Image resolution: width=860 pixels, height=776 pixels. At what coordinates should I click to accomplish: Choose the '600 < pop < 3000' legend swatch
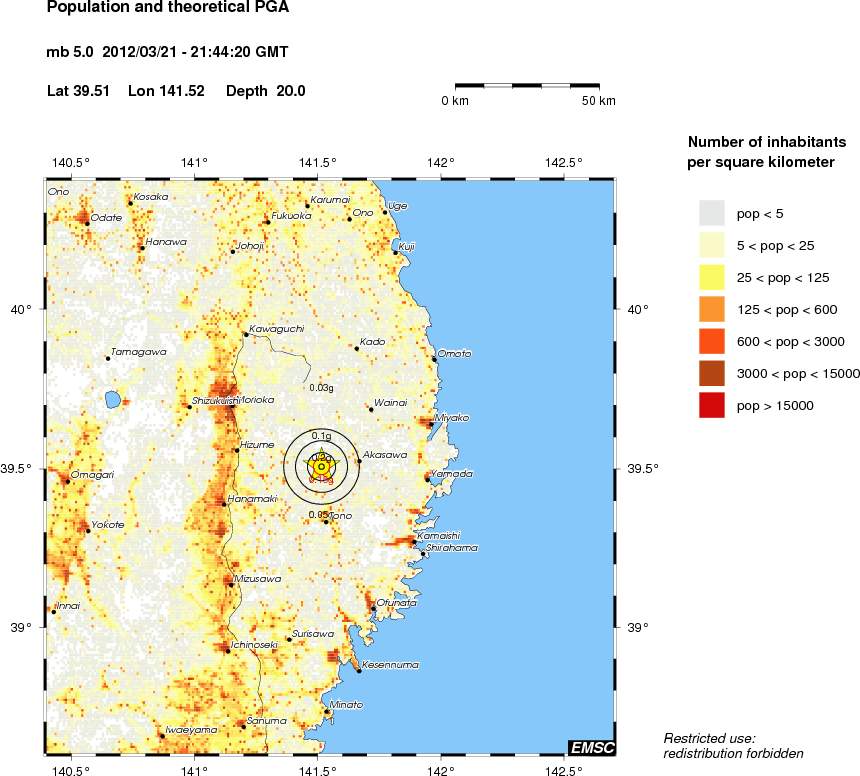(711, 341)
